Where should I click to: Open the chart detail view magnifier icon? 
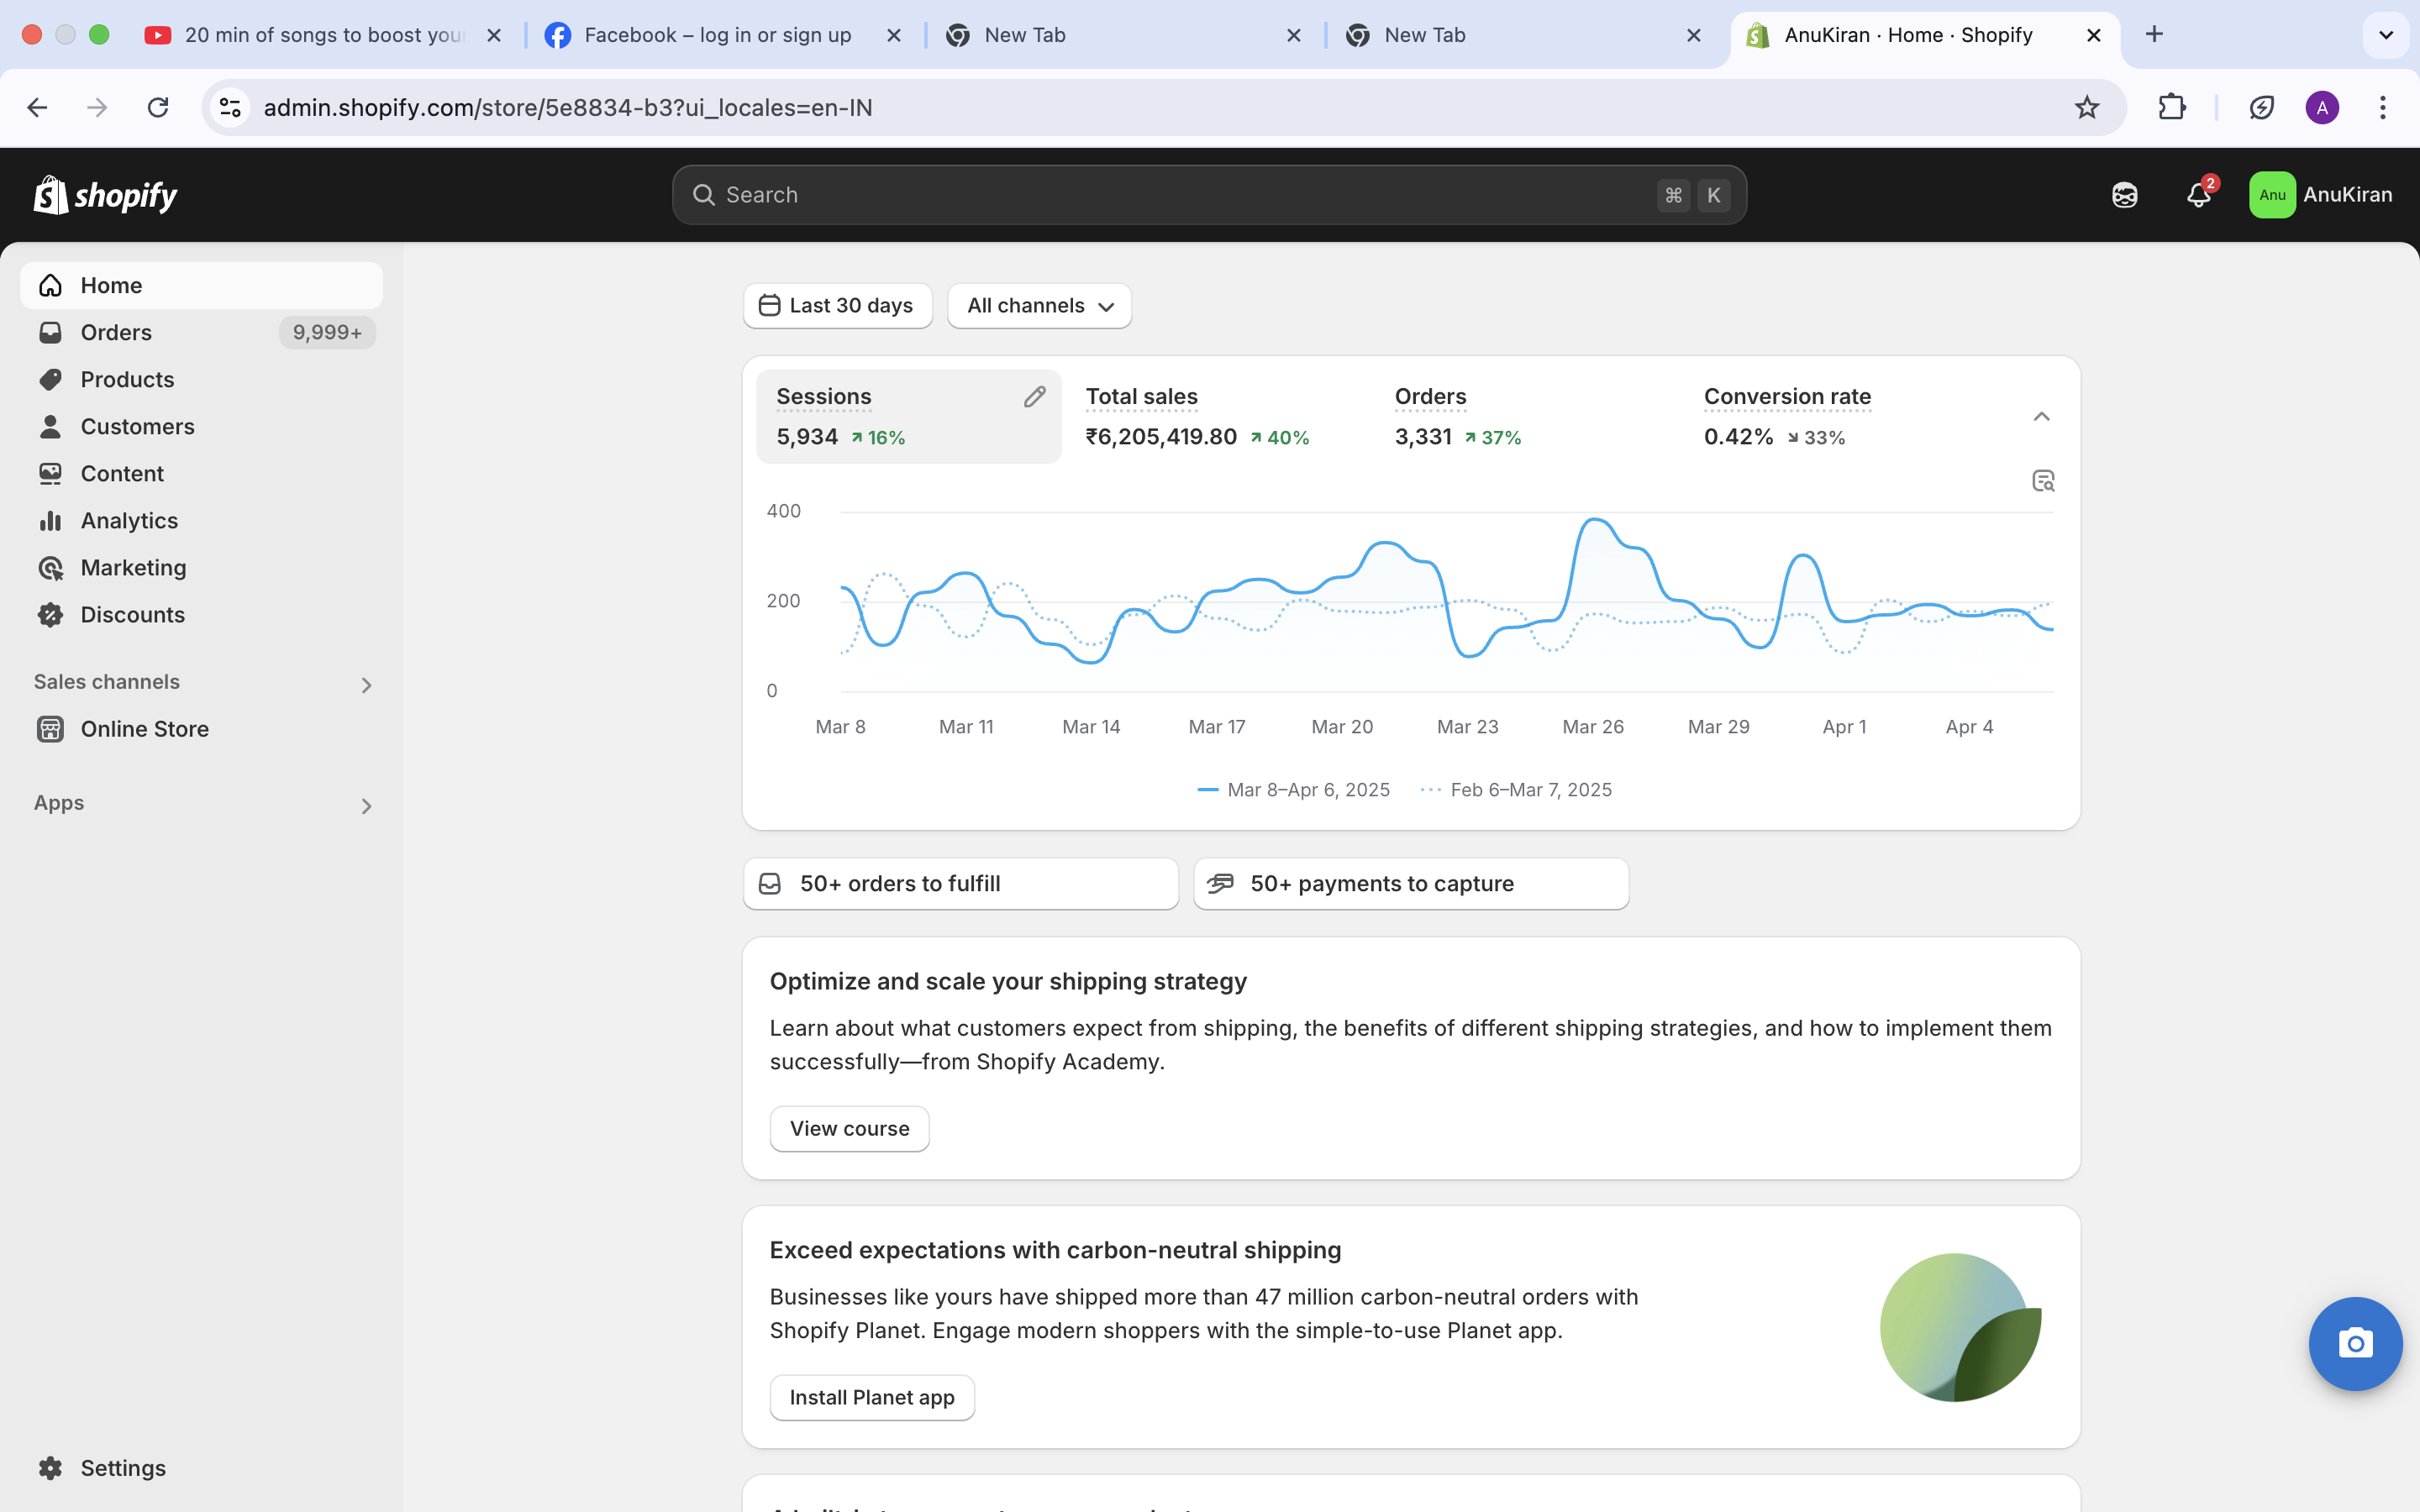click(x=2043, y=481)
